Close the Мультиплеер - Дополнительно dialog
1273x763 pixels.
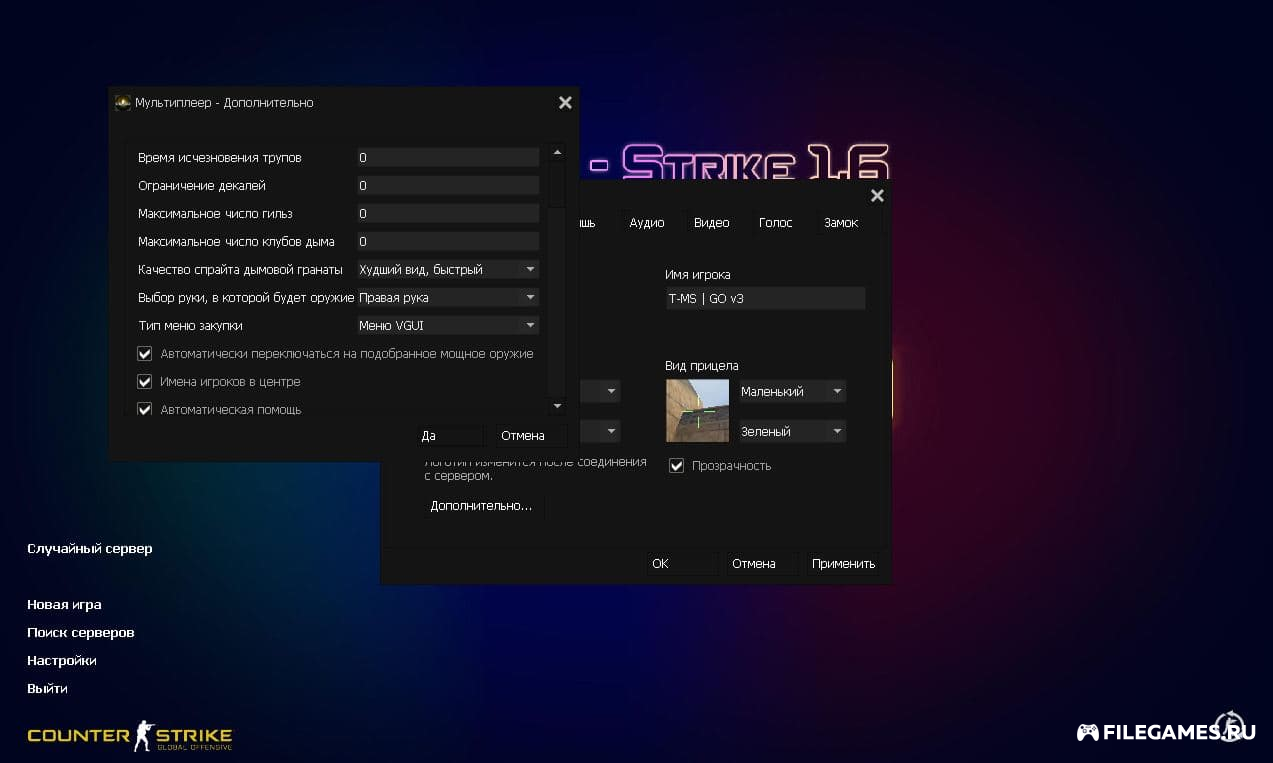click(x=565, y=102)
